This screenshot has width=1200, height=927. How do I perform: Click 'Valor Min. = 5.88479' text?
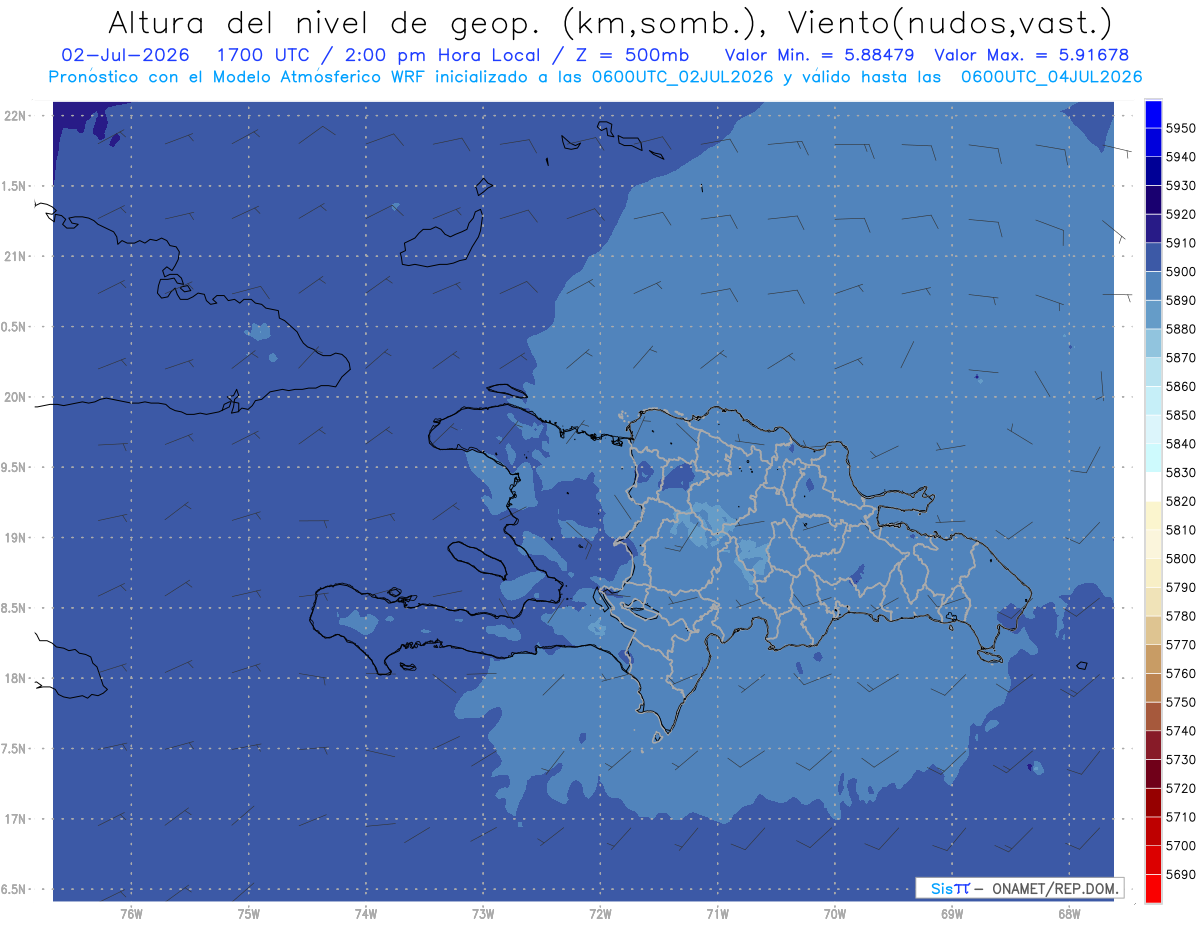pos(819,54)
